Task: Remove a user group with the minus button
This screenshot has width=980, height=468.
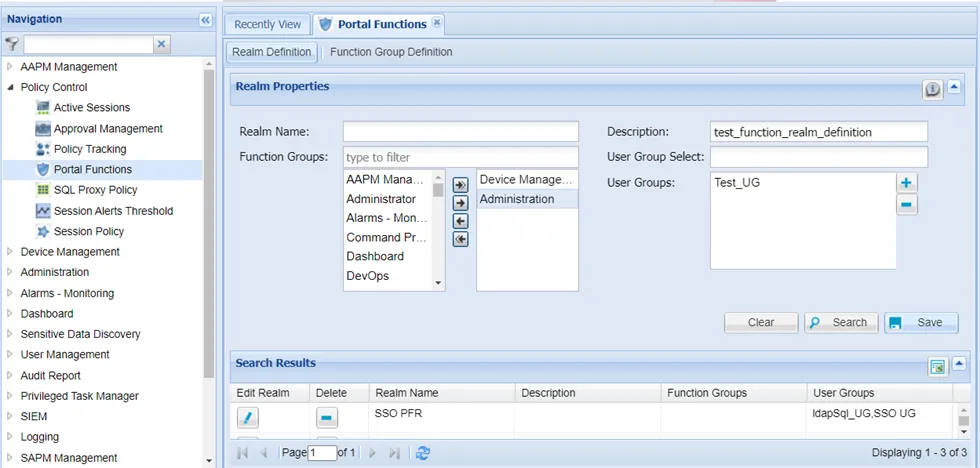Action: 906,204
